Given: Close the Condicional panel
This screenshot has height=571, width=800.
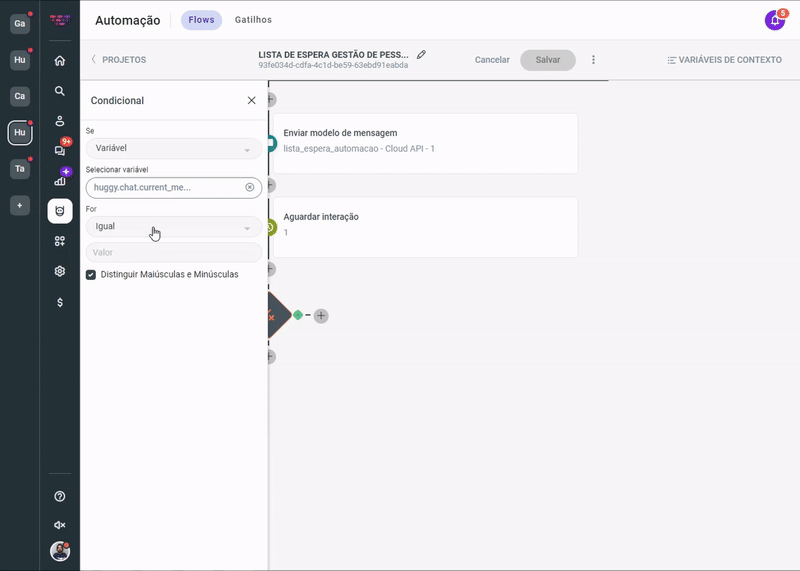Looking at the screenshot, I should coord(252,101).
